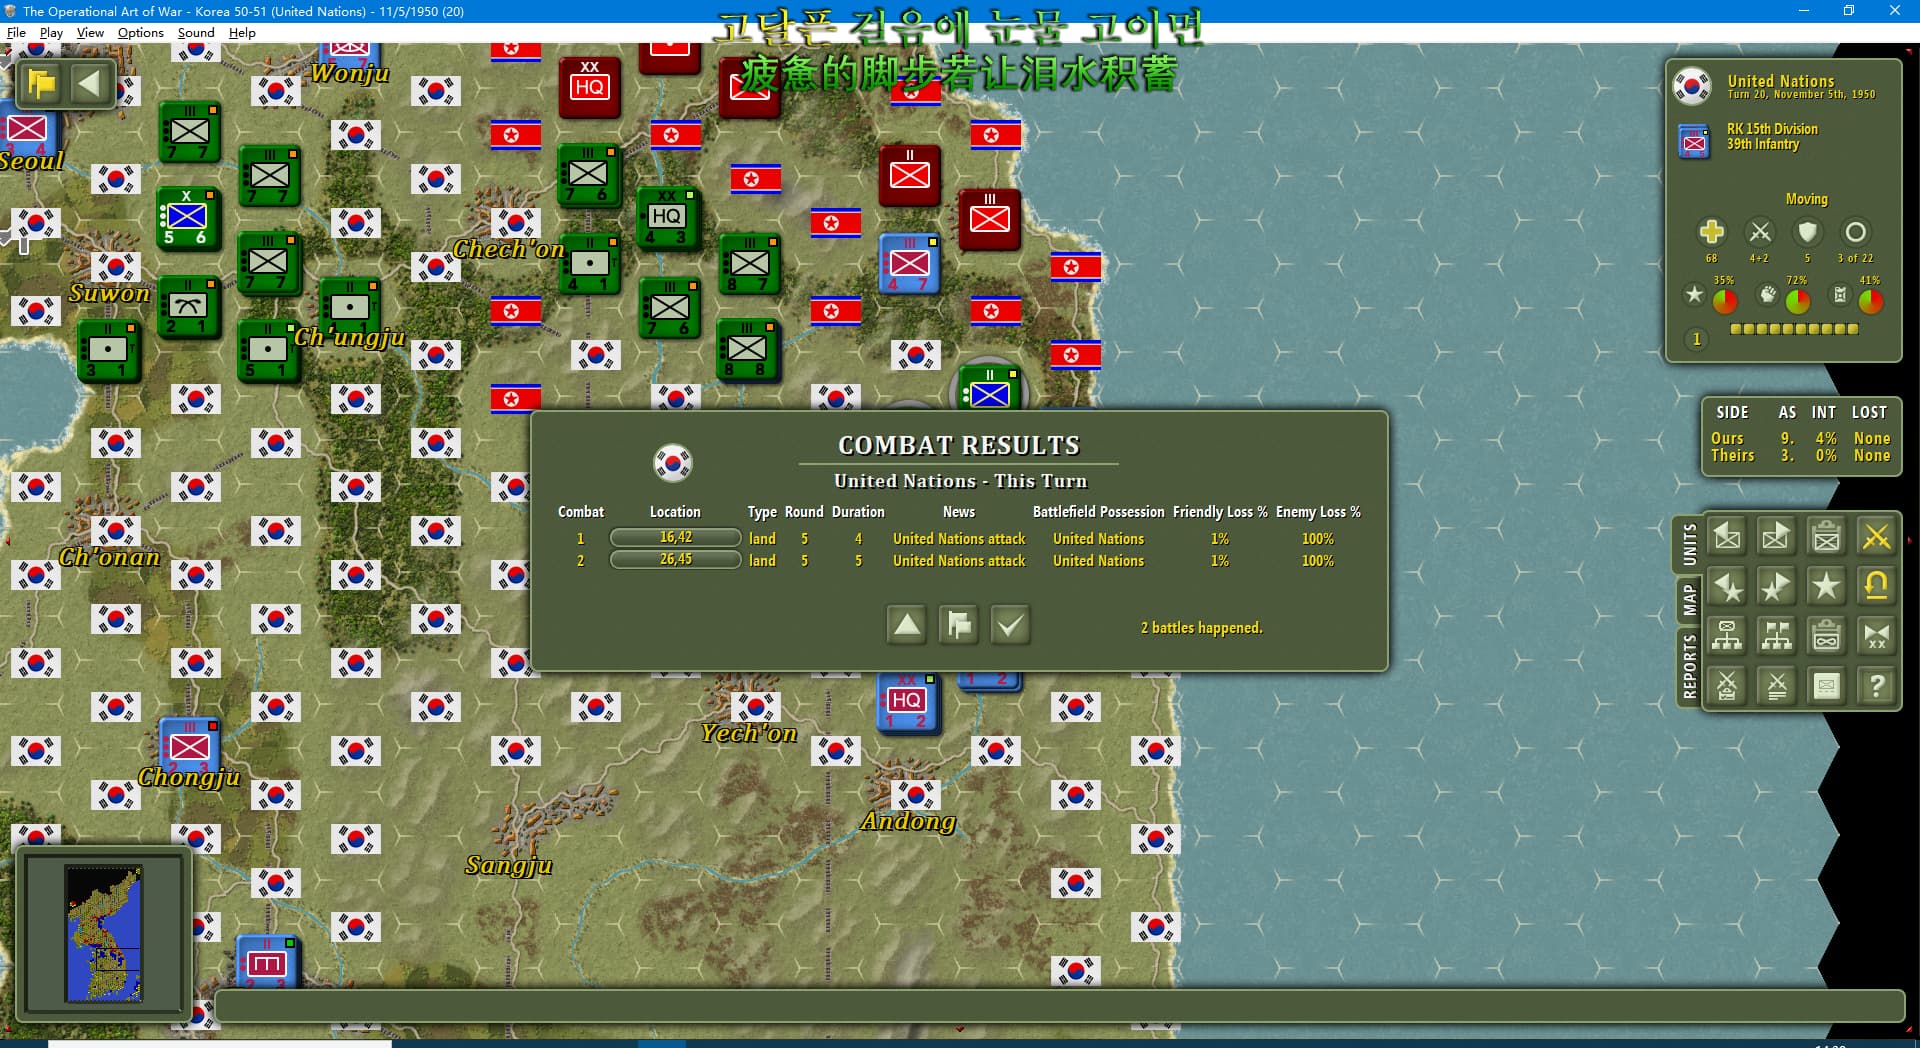
Task: Click the 35% proficiency pie indicator
Action: (x=1725, y=300)
